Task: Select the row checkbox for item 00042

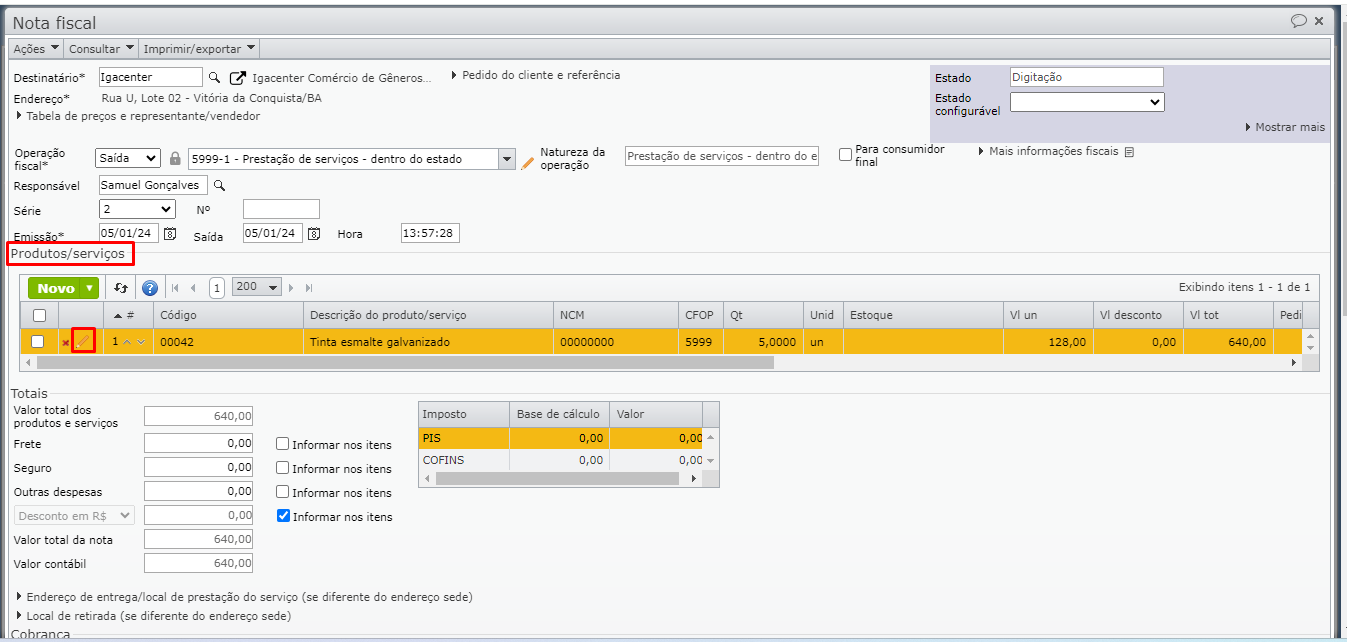Action: coord(38,342)
